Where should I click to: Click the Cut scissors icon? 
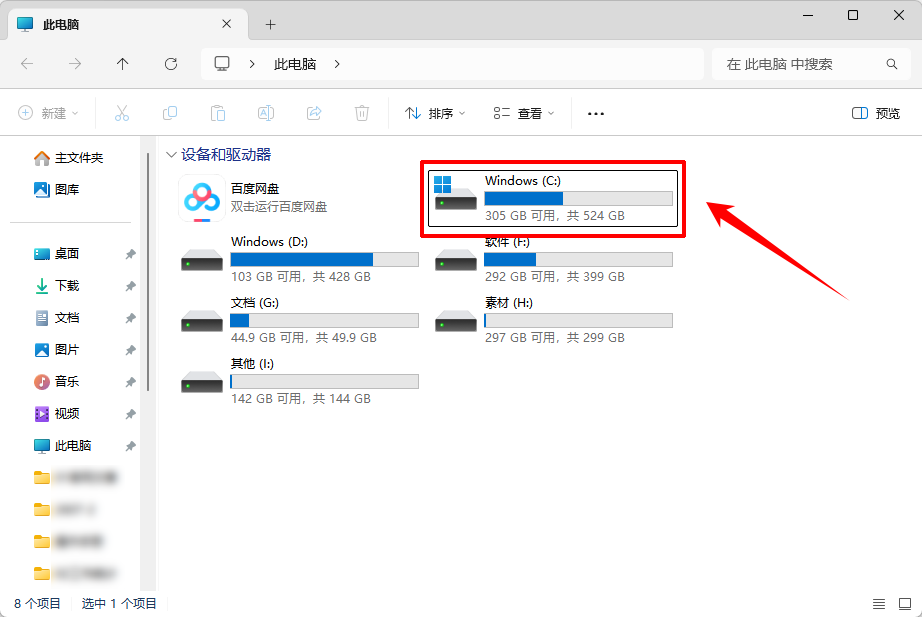coord(122,113)
